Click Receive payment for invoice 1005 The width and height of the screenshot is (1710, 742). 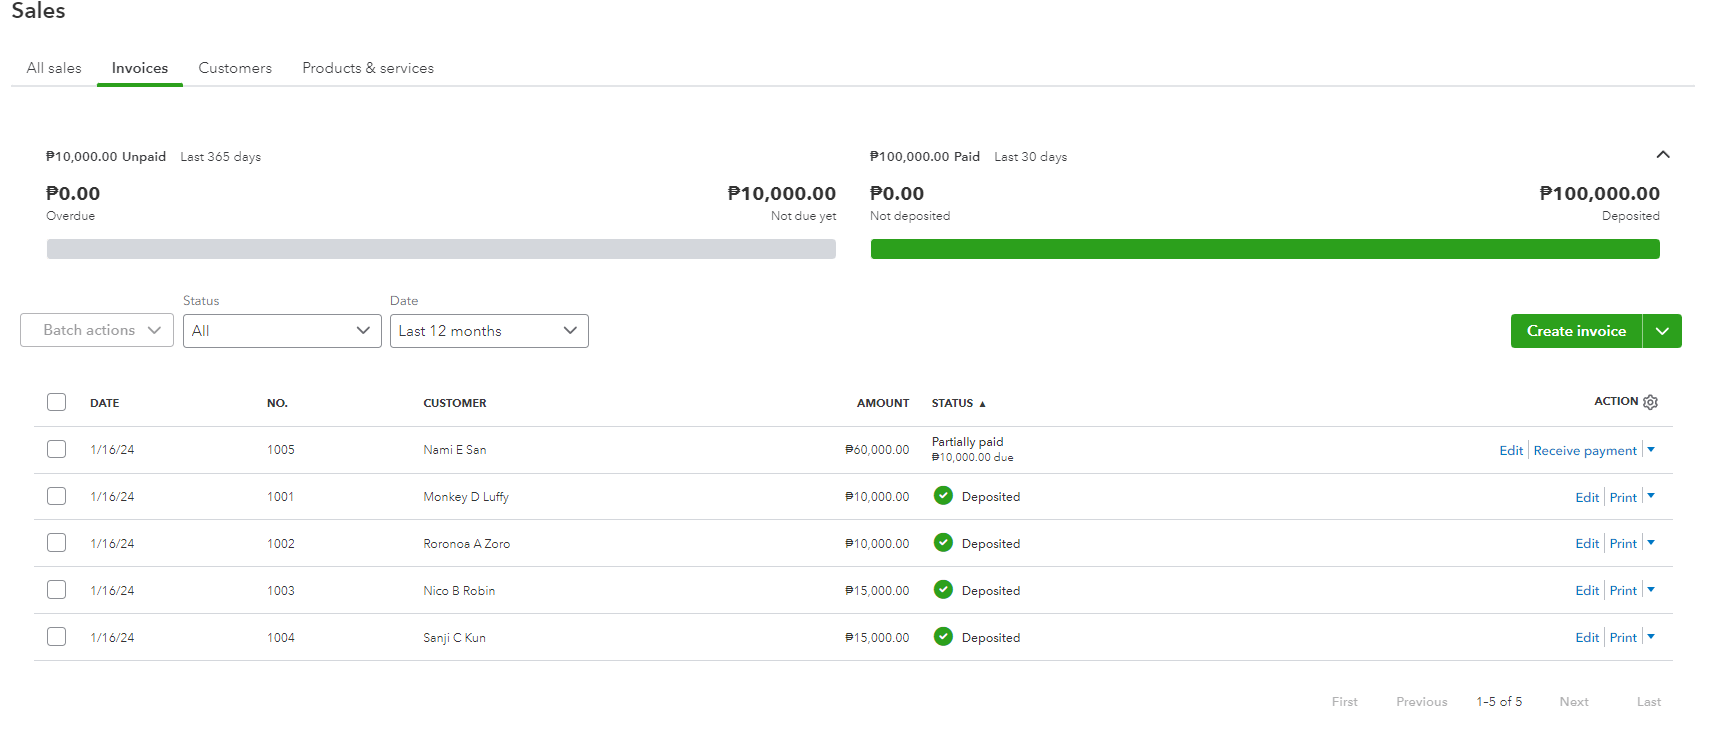click(x=1585, y=451)
